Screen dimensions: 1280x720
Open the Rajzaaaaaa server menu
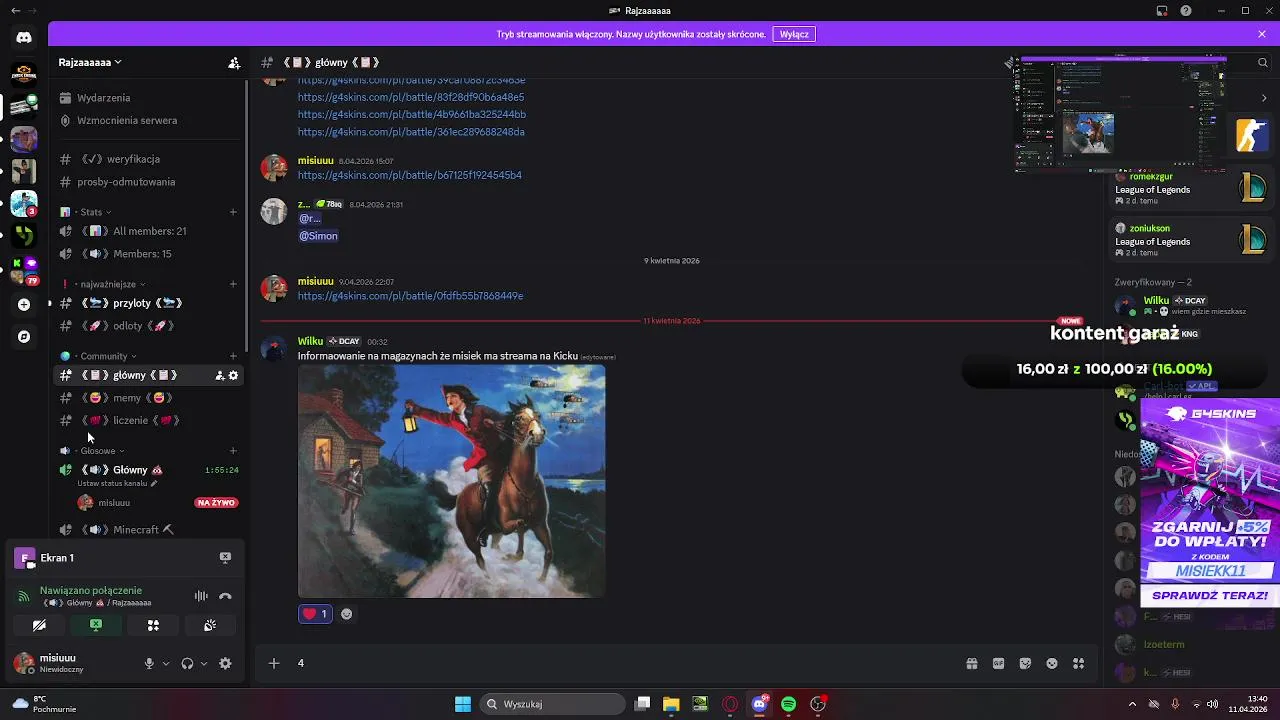click(x=90, y=62)
